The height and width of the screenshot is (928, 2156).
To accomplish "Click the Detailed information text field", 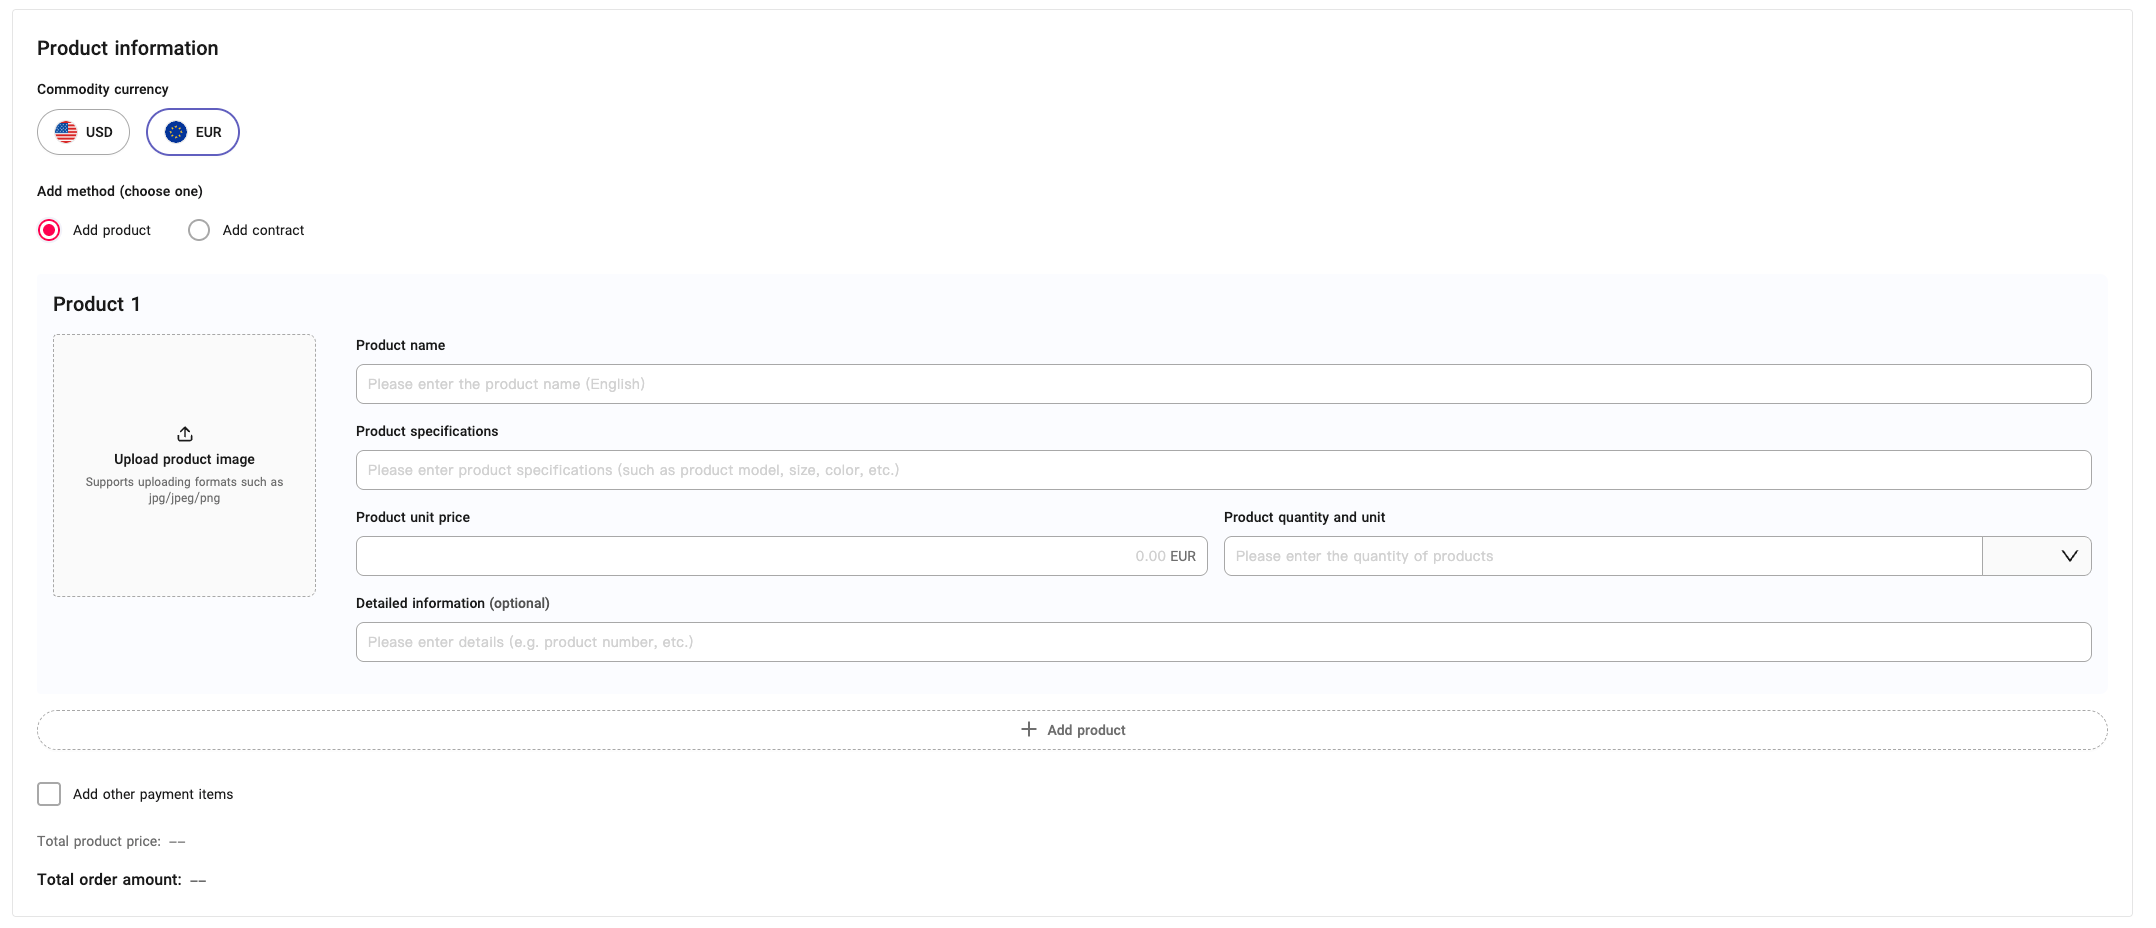I will pyautogui.click(x=1121, y=641).
